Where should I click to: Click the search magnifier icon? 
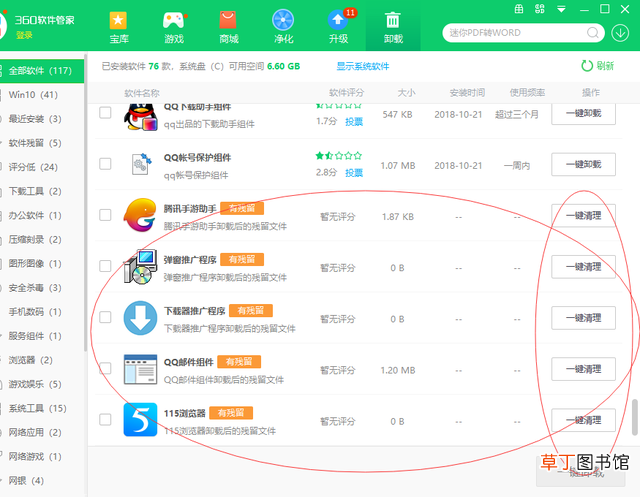pyautogui.click(x=593, y=33)
